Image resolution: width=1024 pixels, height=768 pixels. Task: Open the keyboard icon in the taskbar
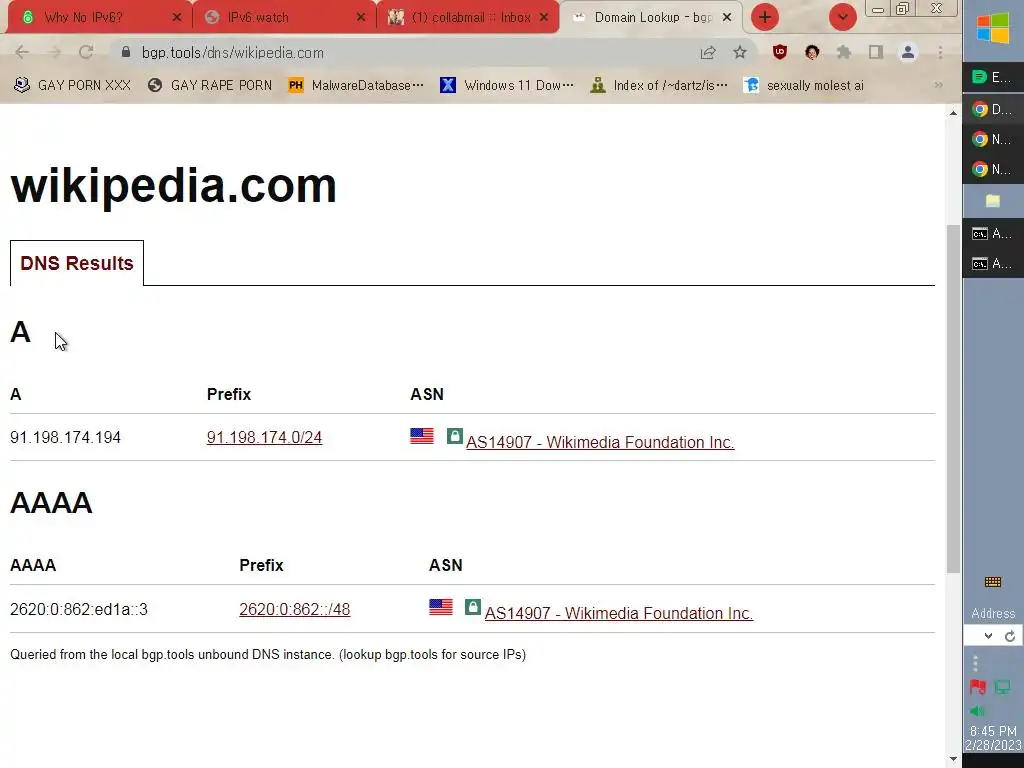pos(993,582)
